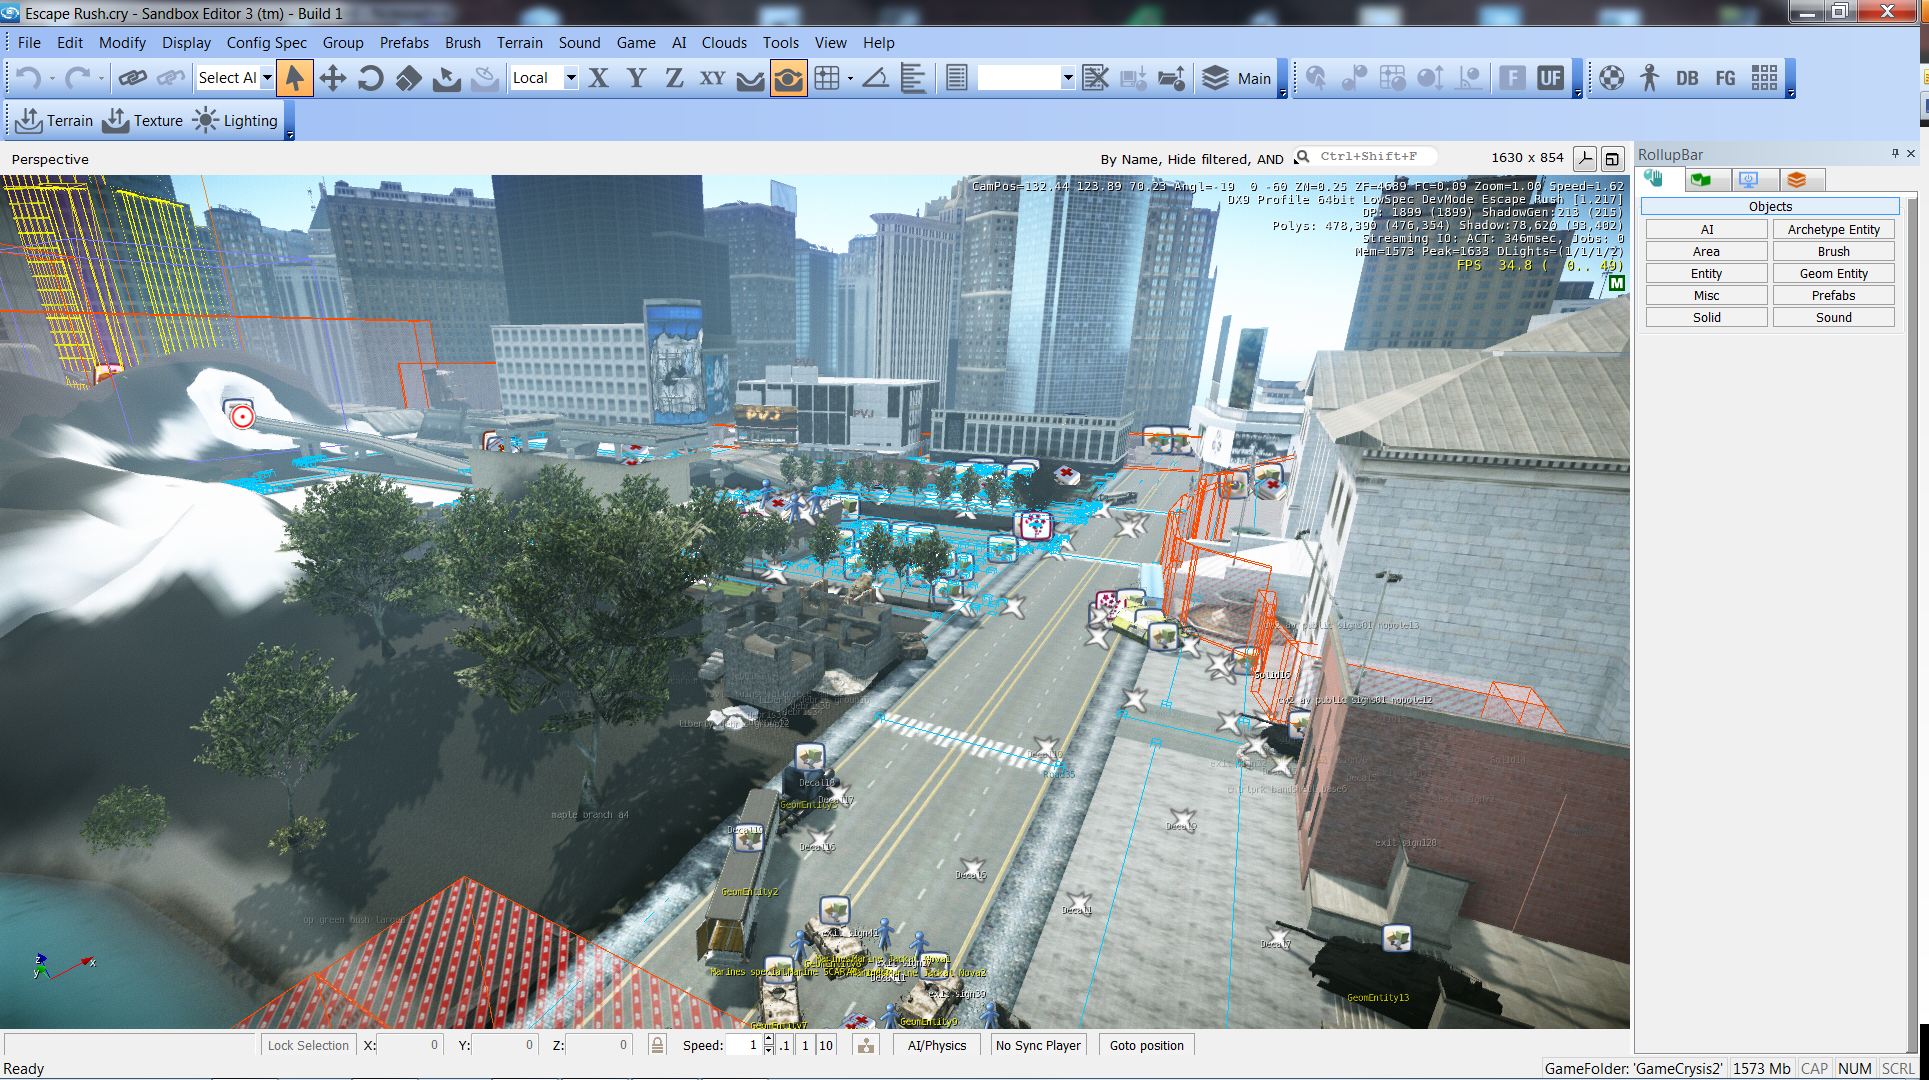The height and width of the screenshot is (1080, 1929).
Task: Open the Layers icon next to Main
Action: tap(1215, 78)
